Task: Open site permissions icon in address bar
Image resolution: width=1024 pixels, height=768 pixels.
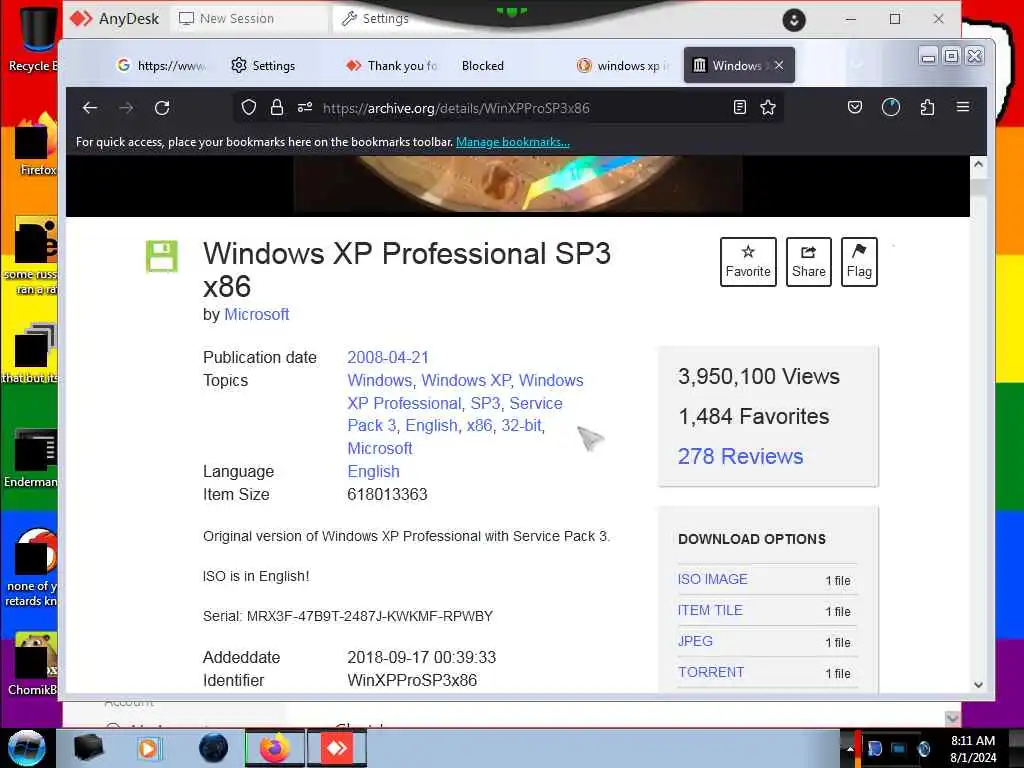Action: (305, 108)
